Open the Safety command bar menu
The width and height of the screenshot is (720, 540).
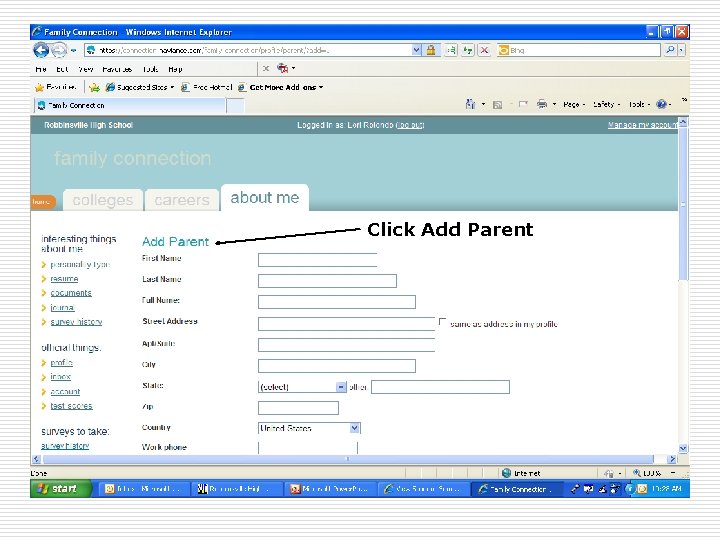tap(606, 105)
